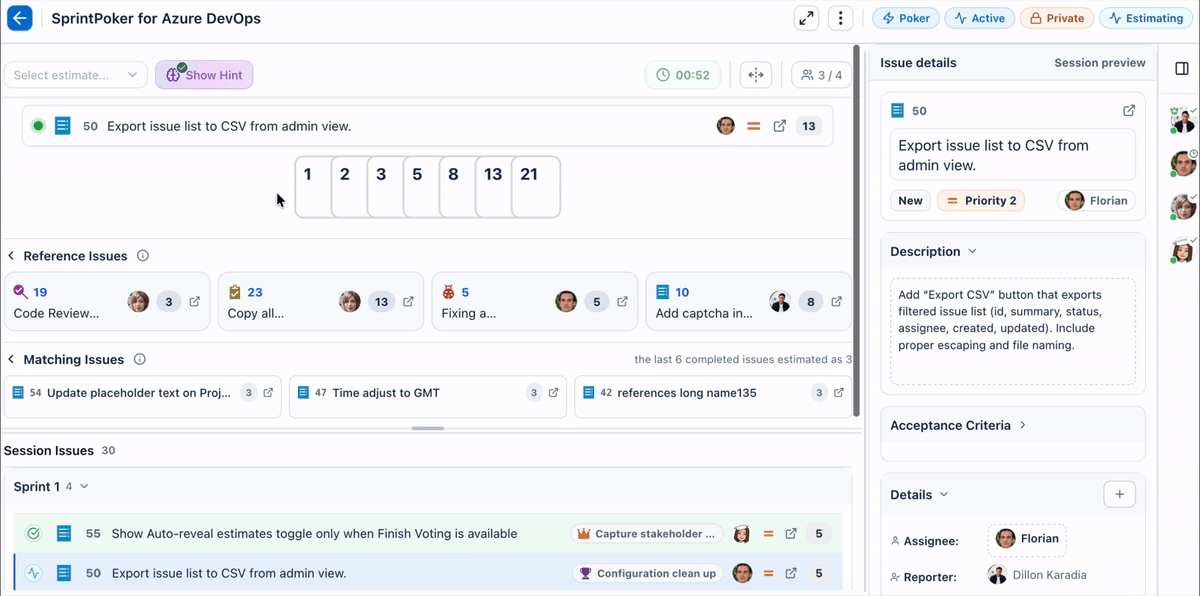Click the Configuration clean up epic label

click(647, 574)
